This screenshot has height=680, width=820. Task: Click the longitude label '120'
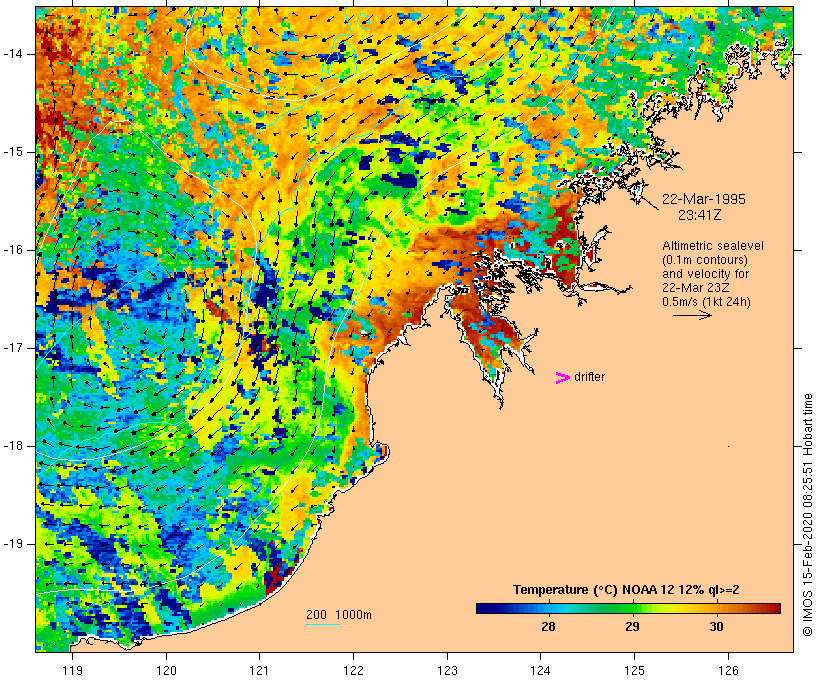coord(166,670)
